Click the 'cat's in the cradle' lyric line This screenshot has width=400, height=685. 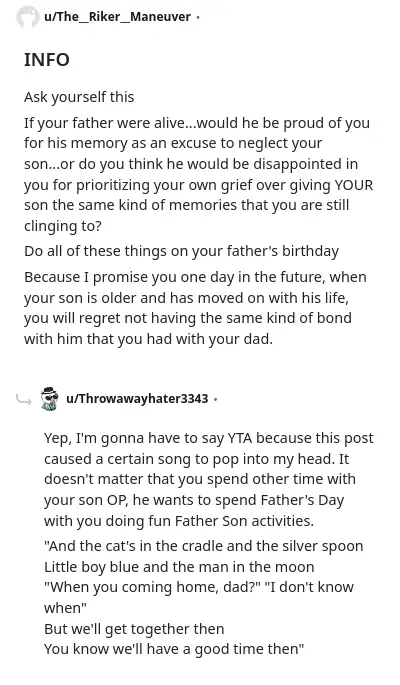(x=203, y=546)
